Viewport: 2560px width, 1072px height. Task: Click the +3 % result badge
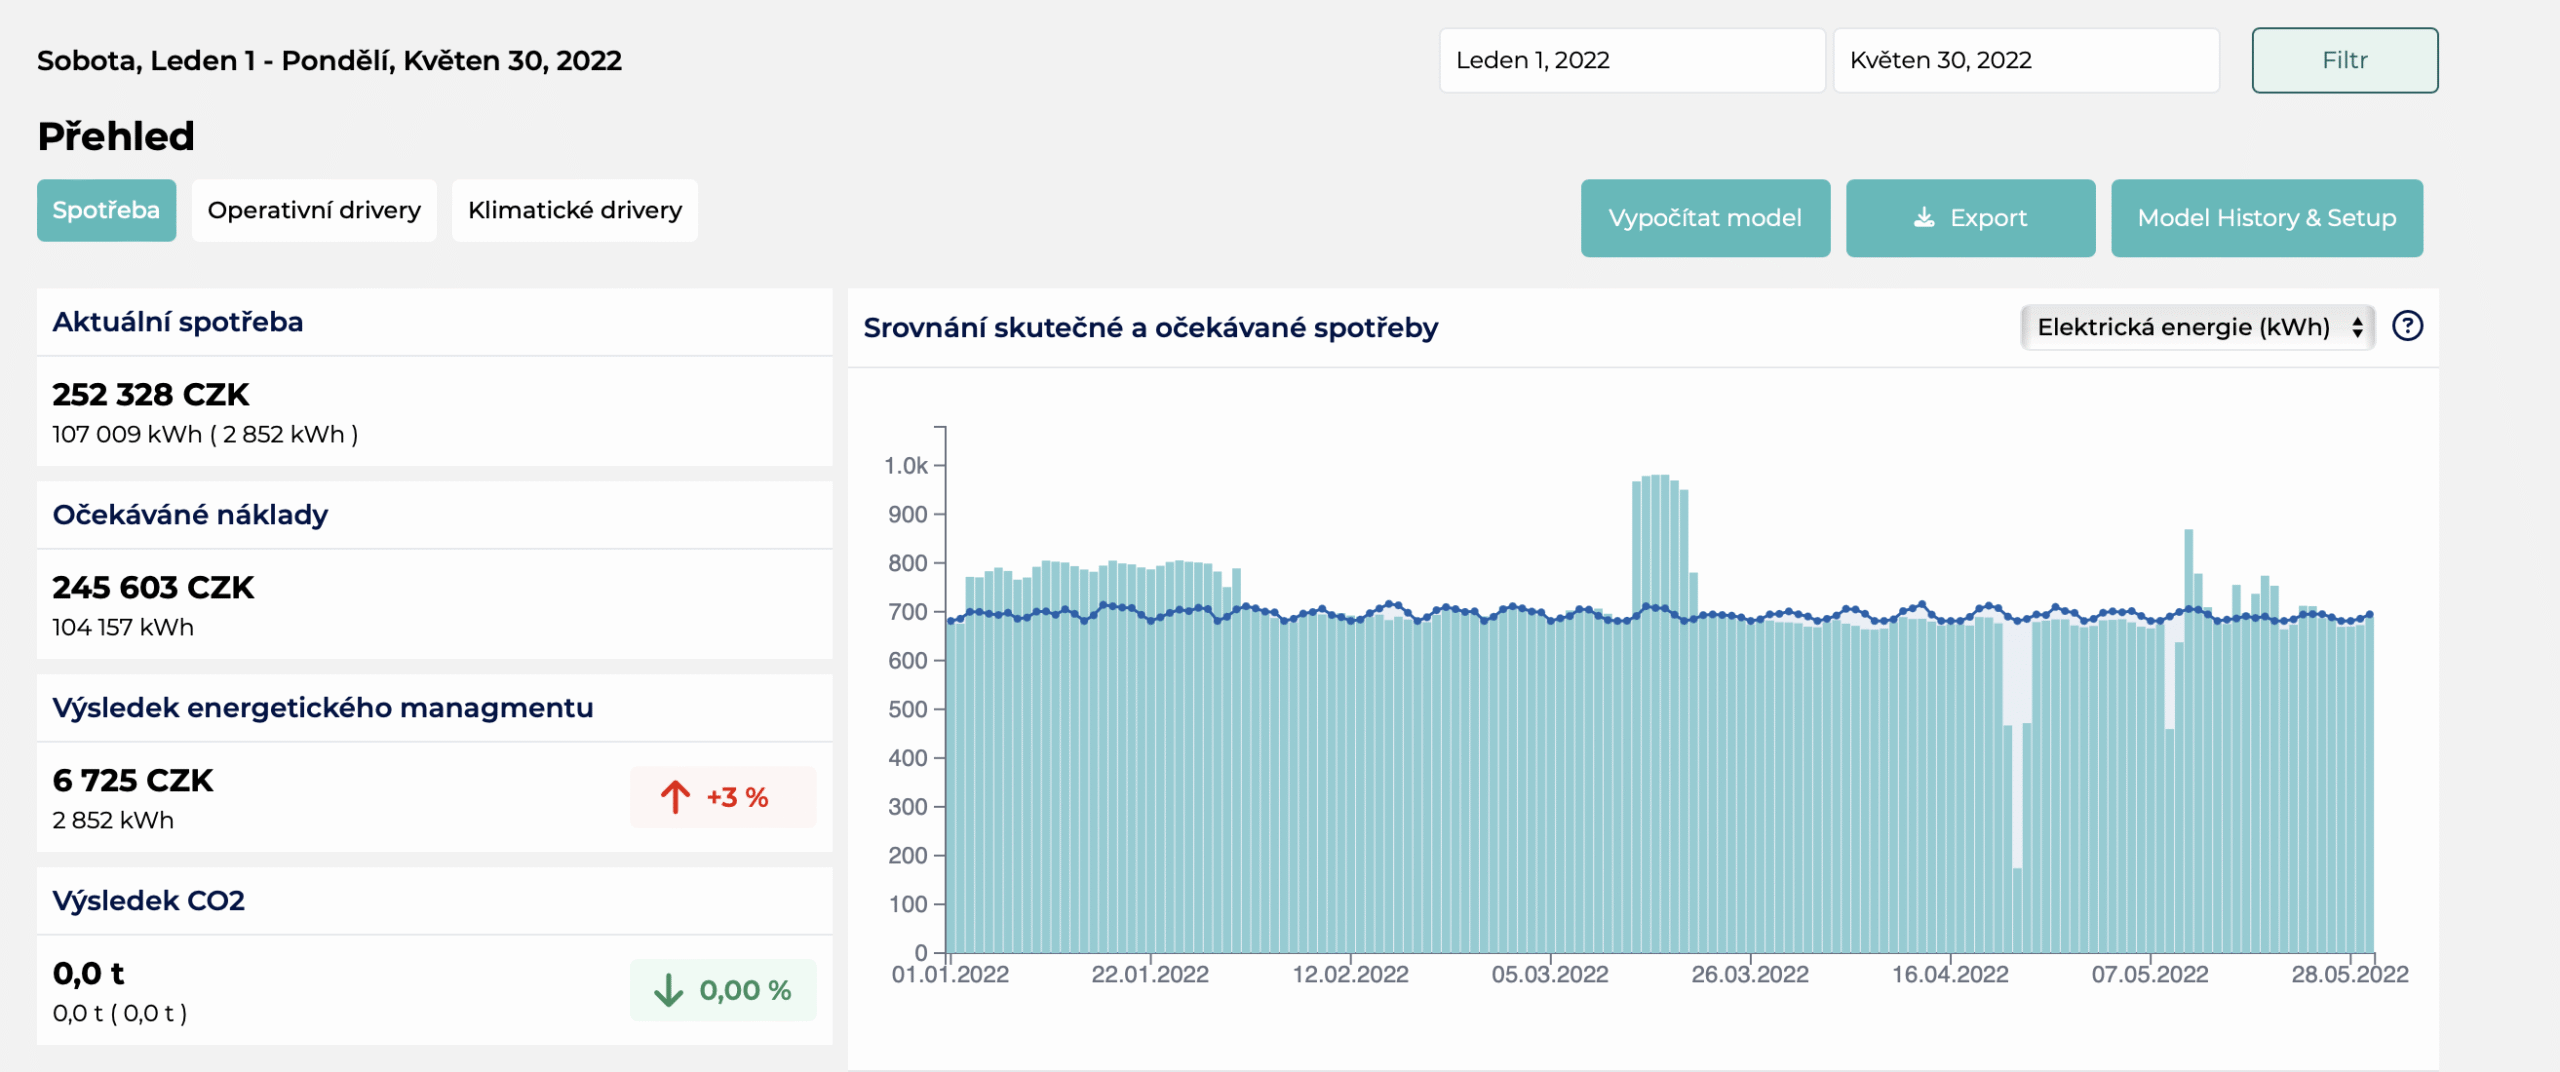click(x=723, y=797)
